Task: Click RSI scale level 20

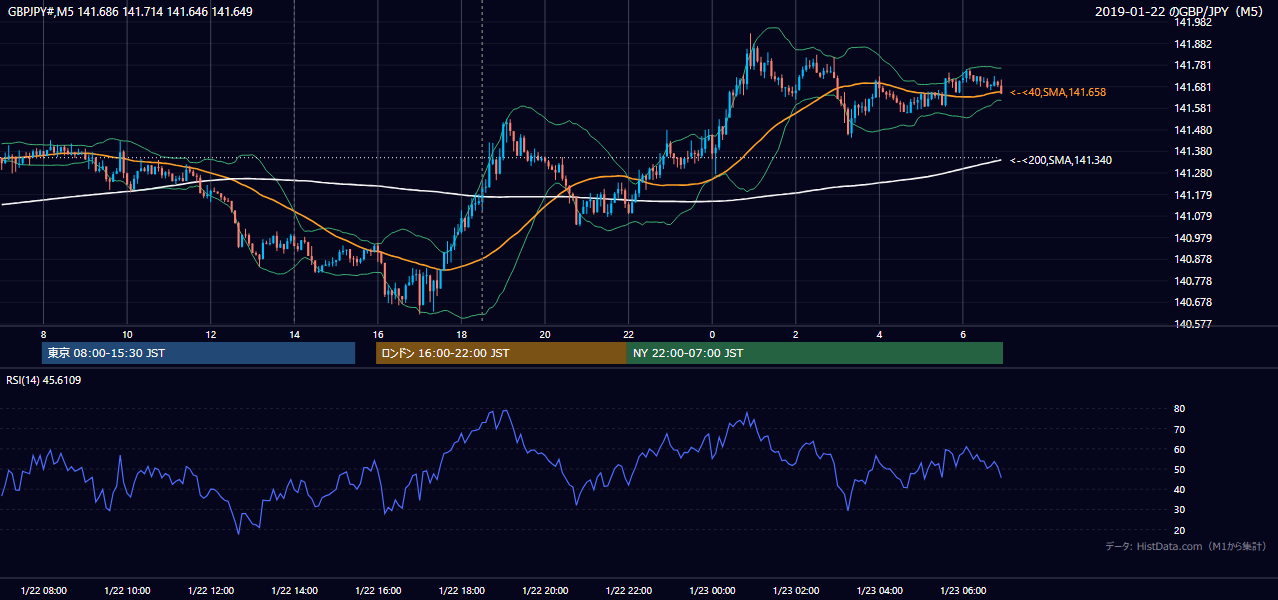Action: tap(1180, 530)
